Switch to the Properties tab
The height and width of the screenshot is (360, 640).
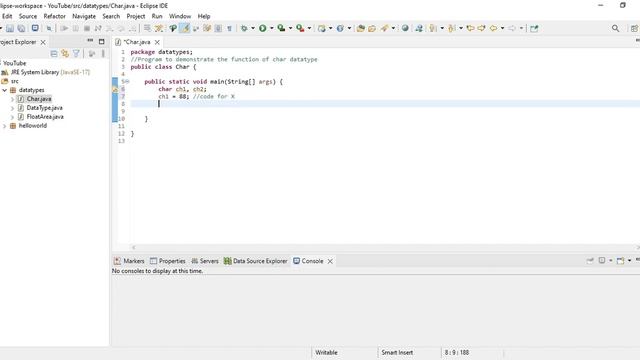click(x=167, y=261)
